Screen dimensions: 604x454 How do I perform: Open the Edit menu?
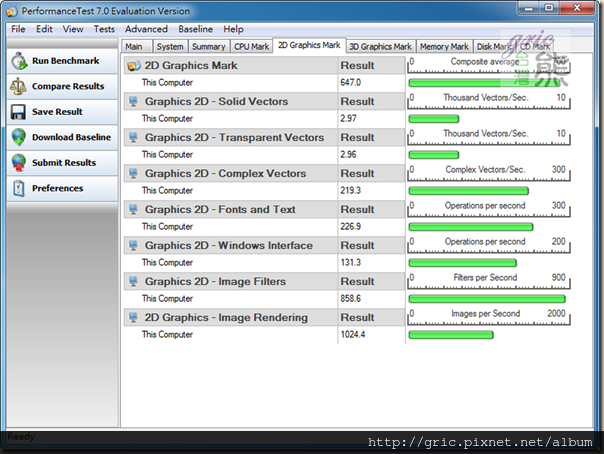(x=44, y=29)
